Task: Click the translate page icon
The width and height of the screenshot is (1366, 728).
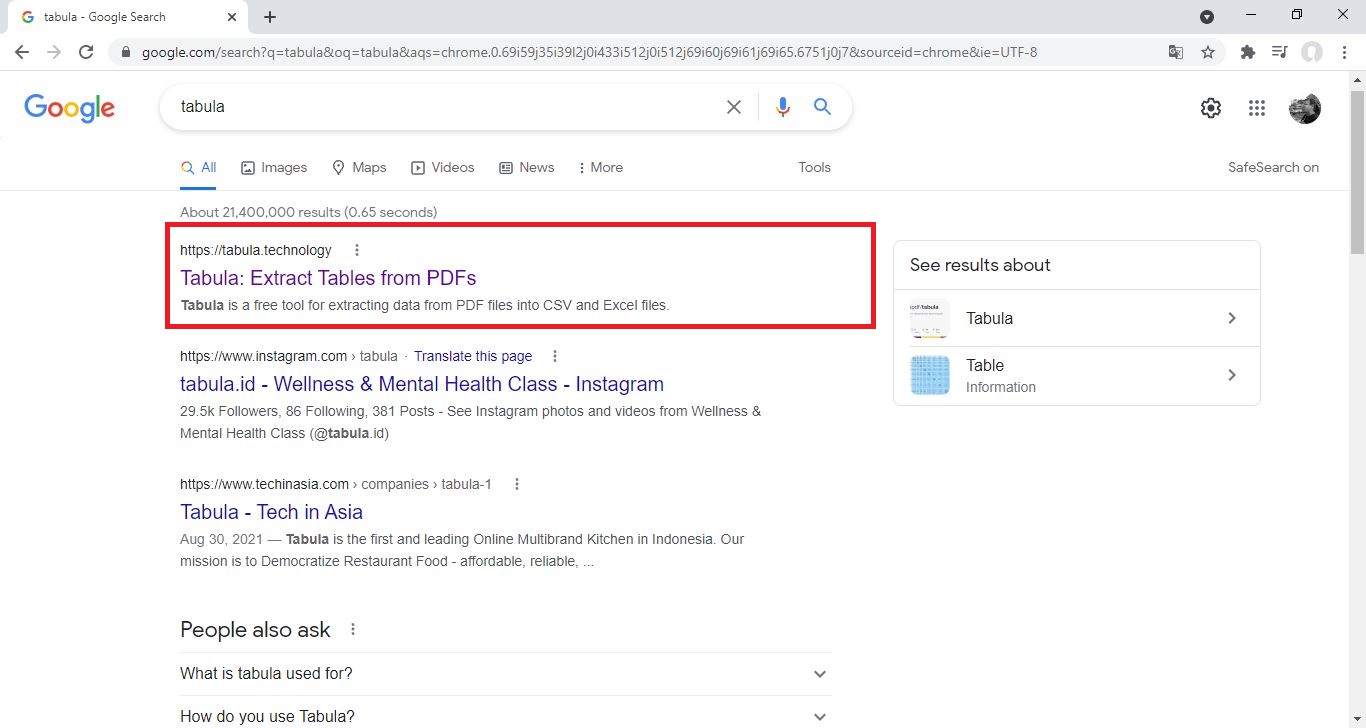Action: [1176, 52]
